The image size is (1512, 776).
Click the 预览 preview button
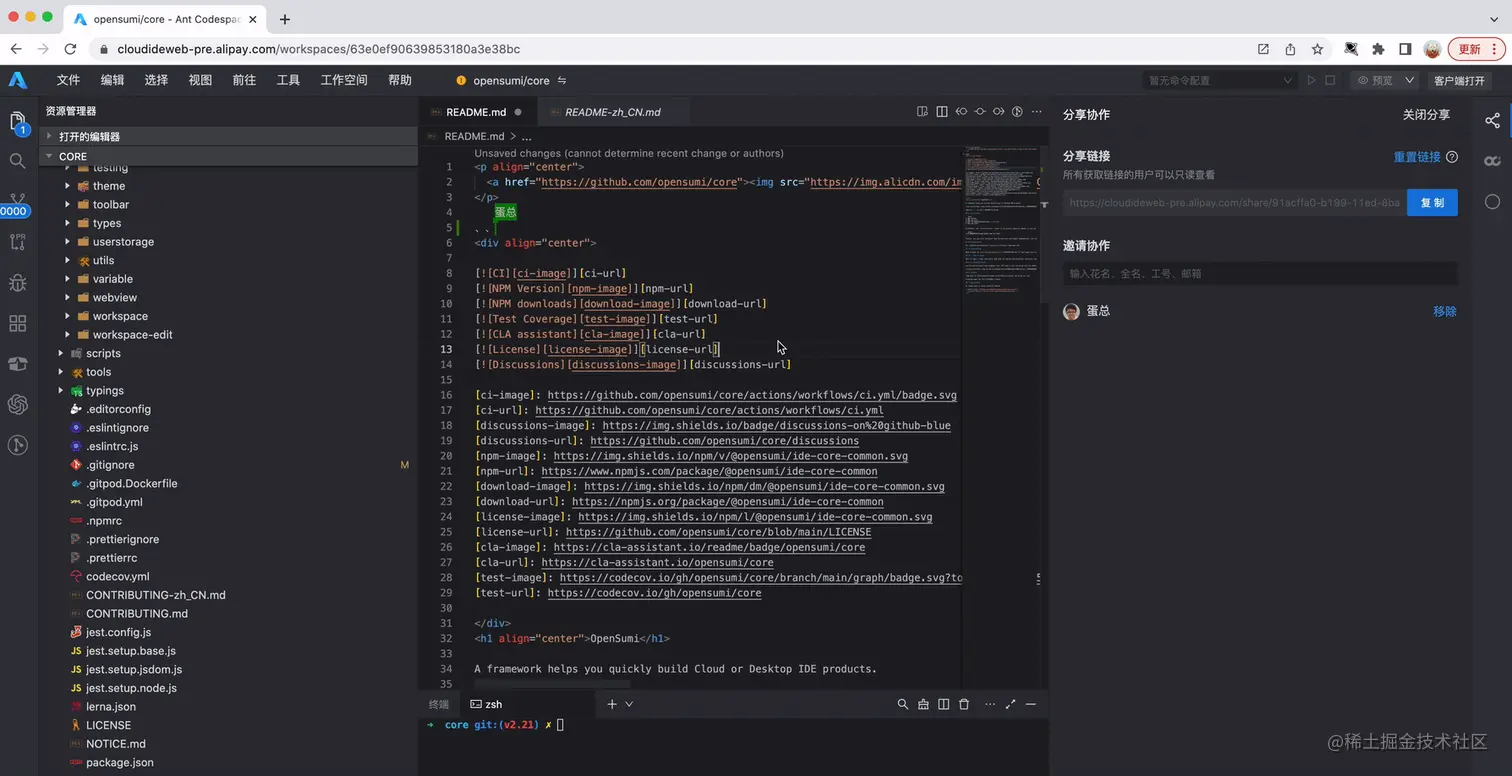[x=1375, y=80]
